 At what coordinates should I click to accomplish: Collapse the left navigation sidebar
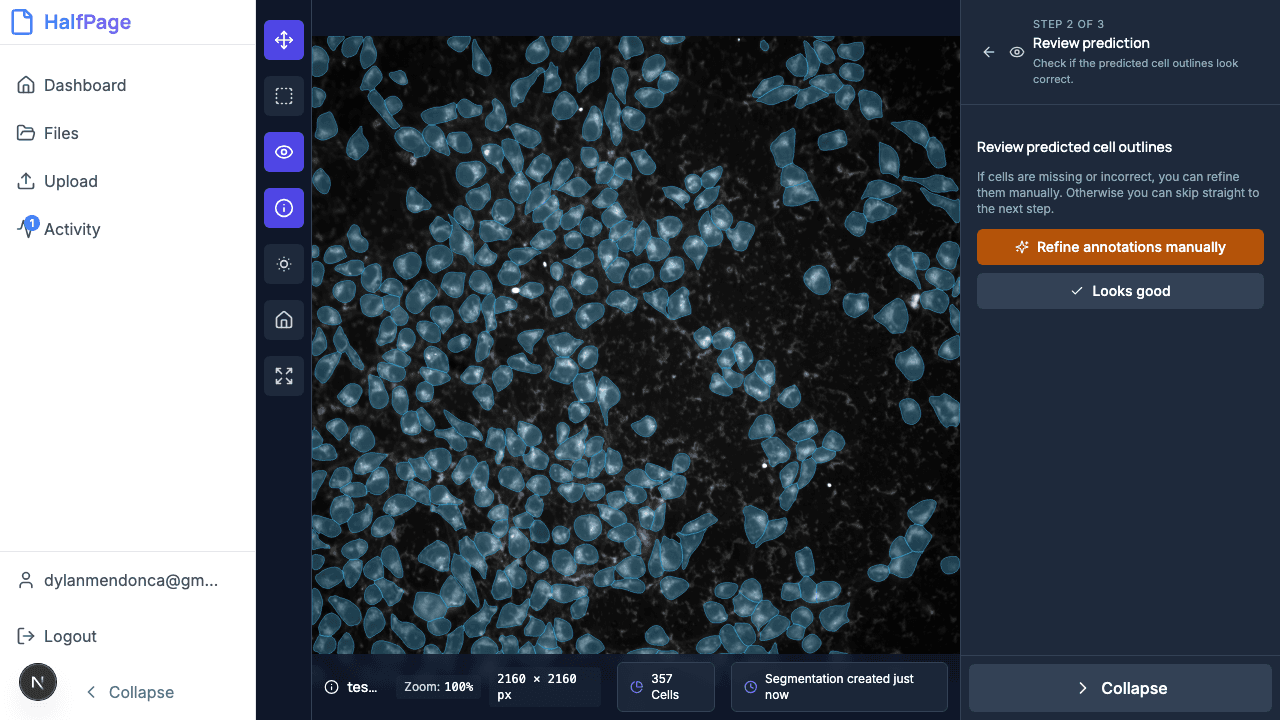129,692
